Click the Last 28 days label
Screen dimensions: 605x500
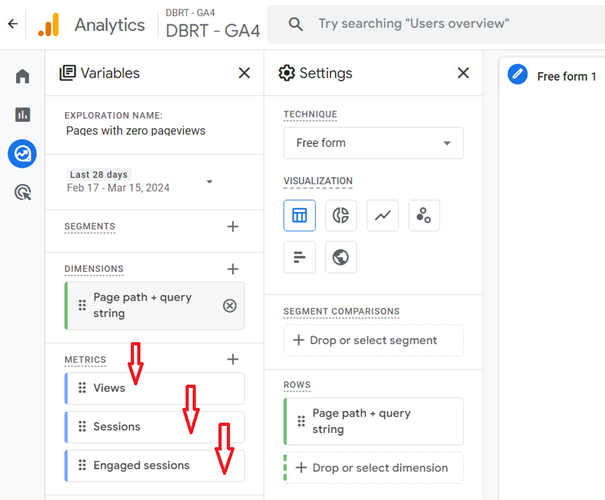coord(99,174)
